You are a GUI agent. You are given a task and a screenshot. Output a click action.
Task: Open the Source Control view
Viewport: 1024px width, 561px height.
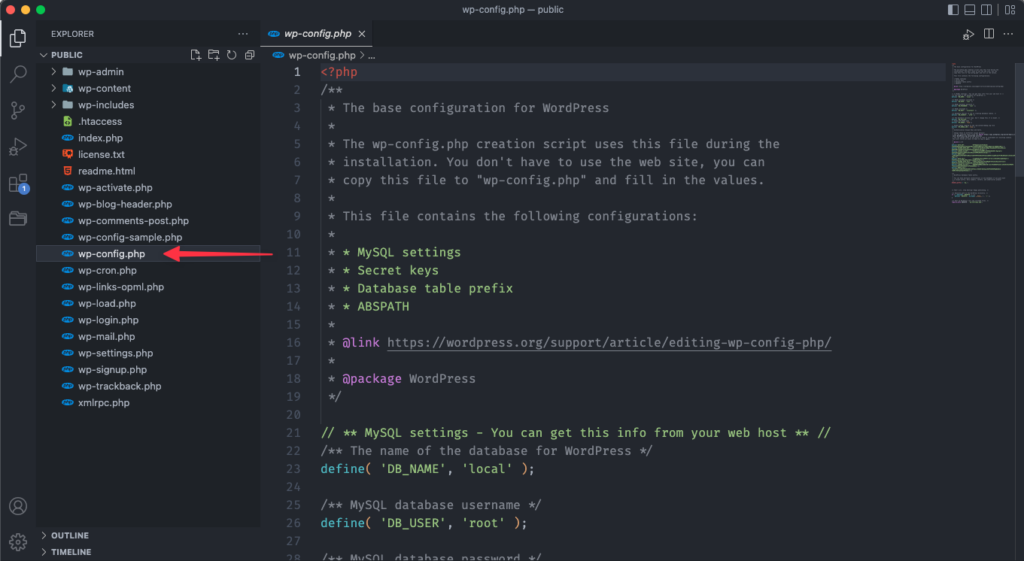[18, 110]
